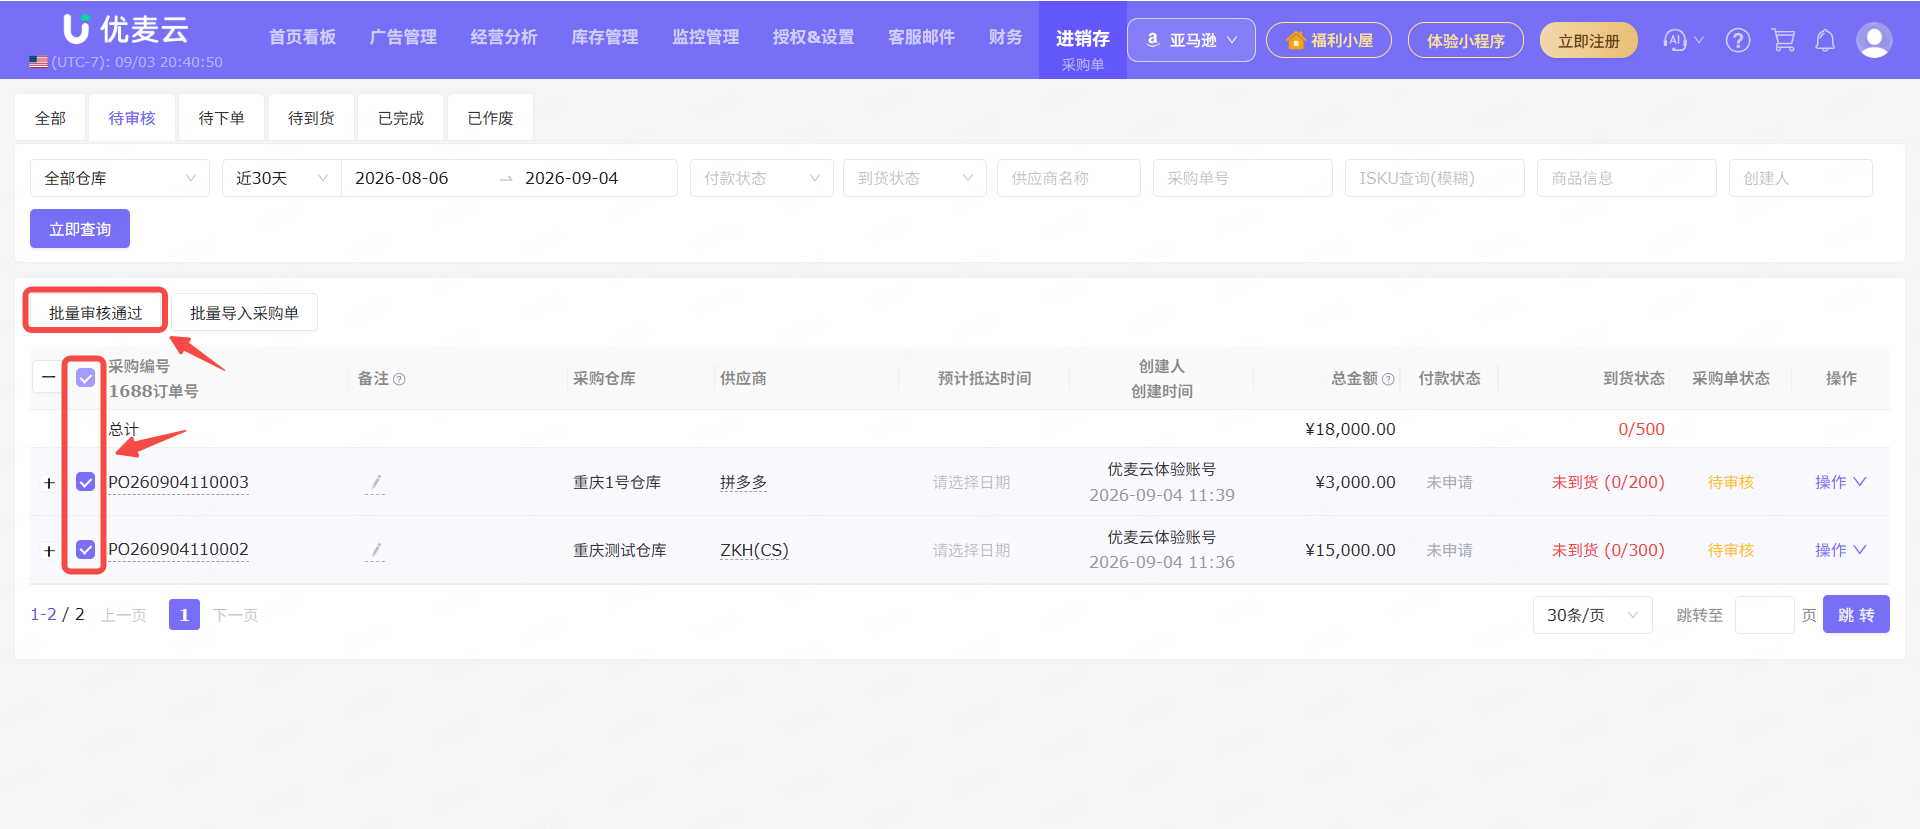Open the 监控管理 menu
Viewport: 1920px width, 829px height.
click(x=706, y=37)
